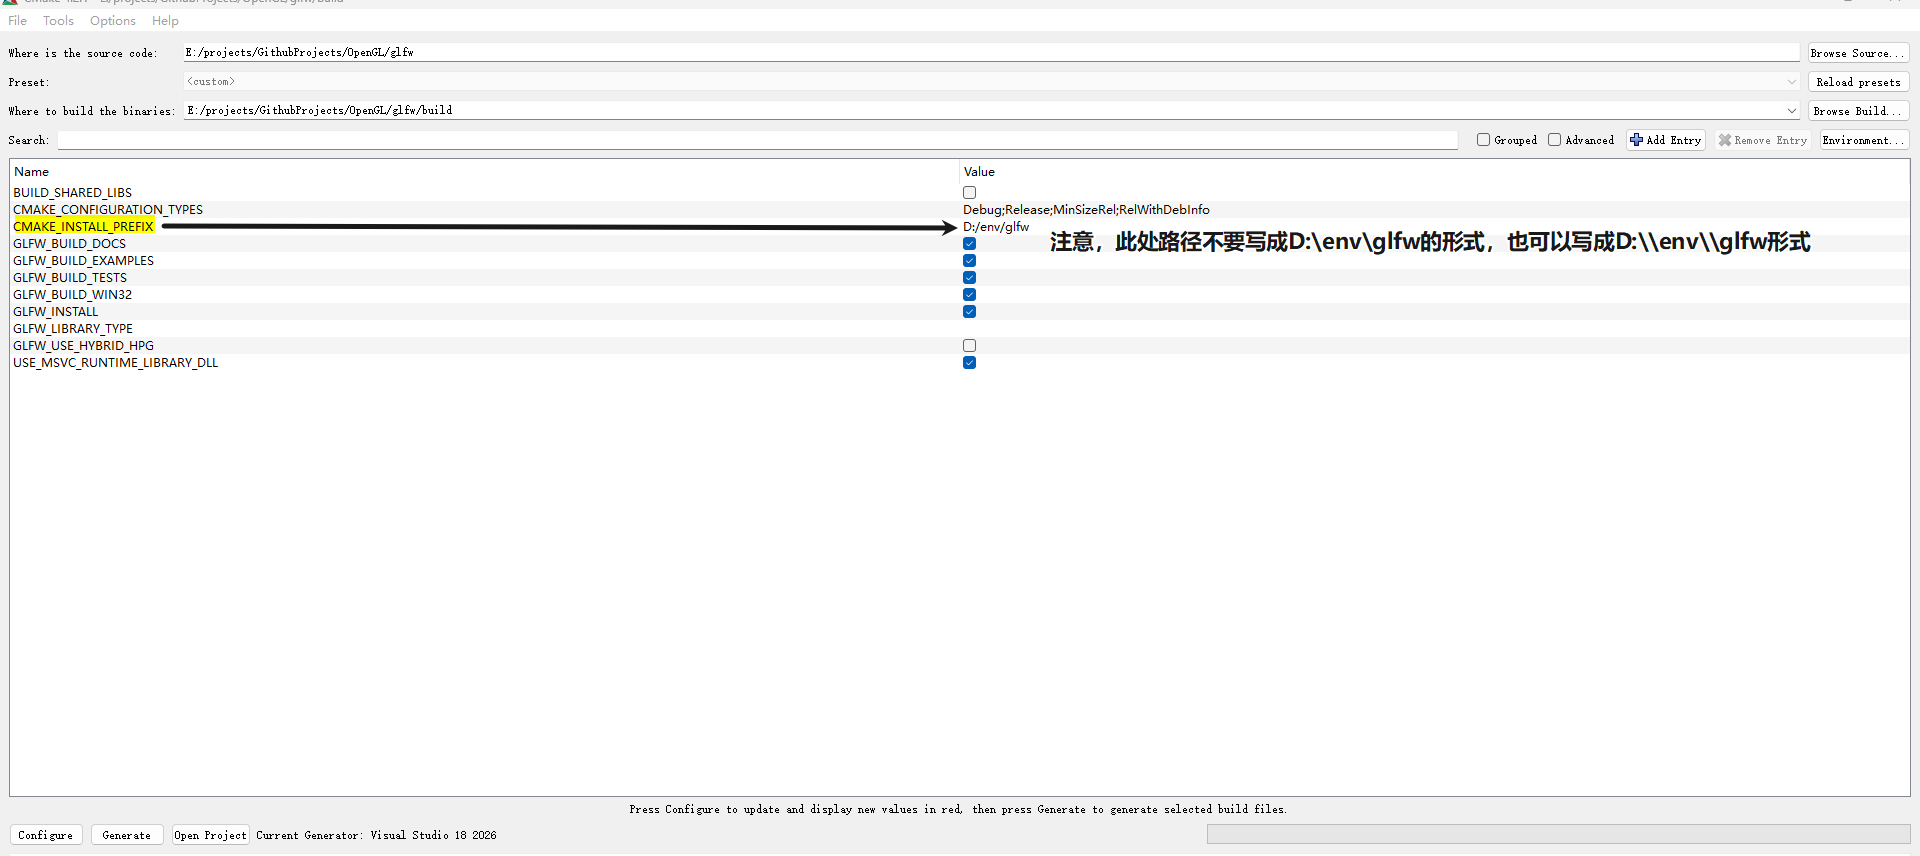Select GLFW_INSTALL entry name
This screenshot has width=1920, height=856.
coord(56,312)
